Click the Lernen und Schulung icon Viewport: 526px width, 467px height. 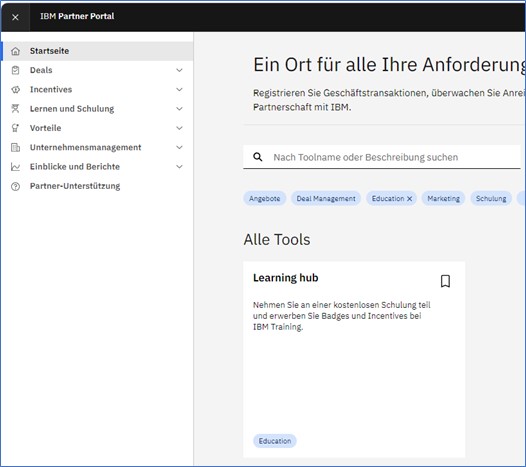(15, 109)
